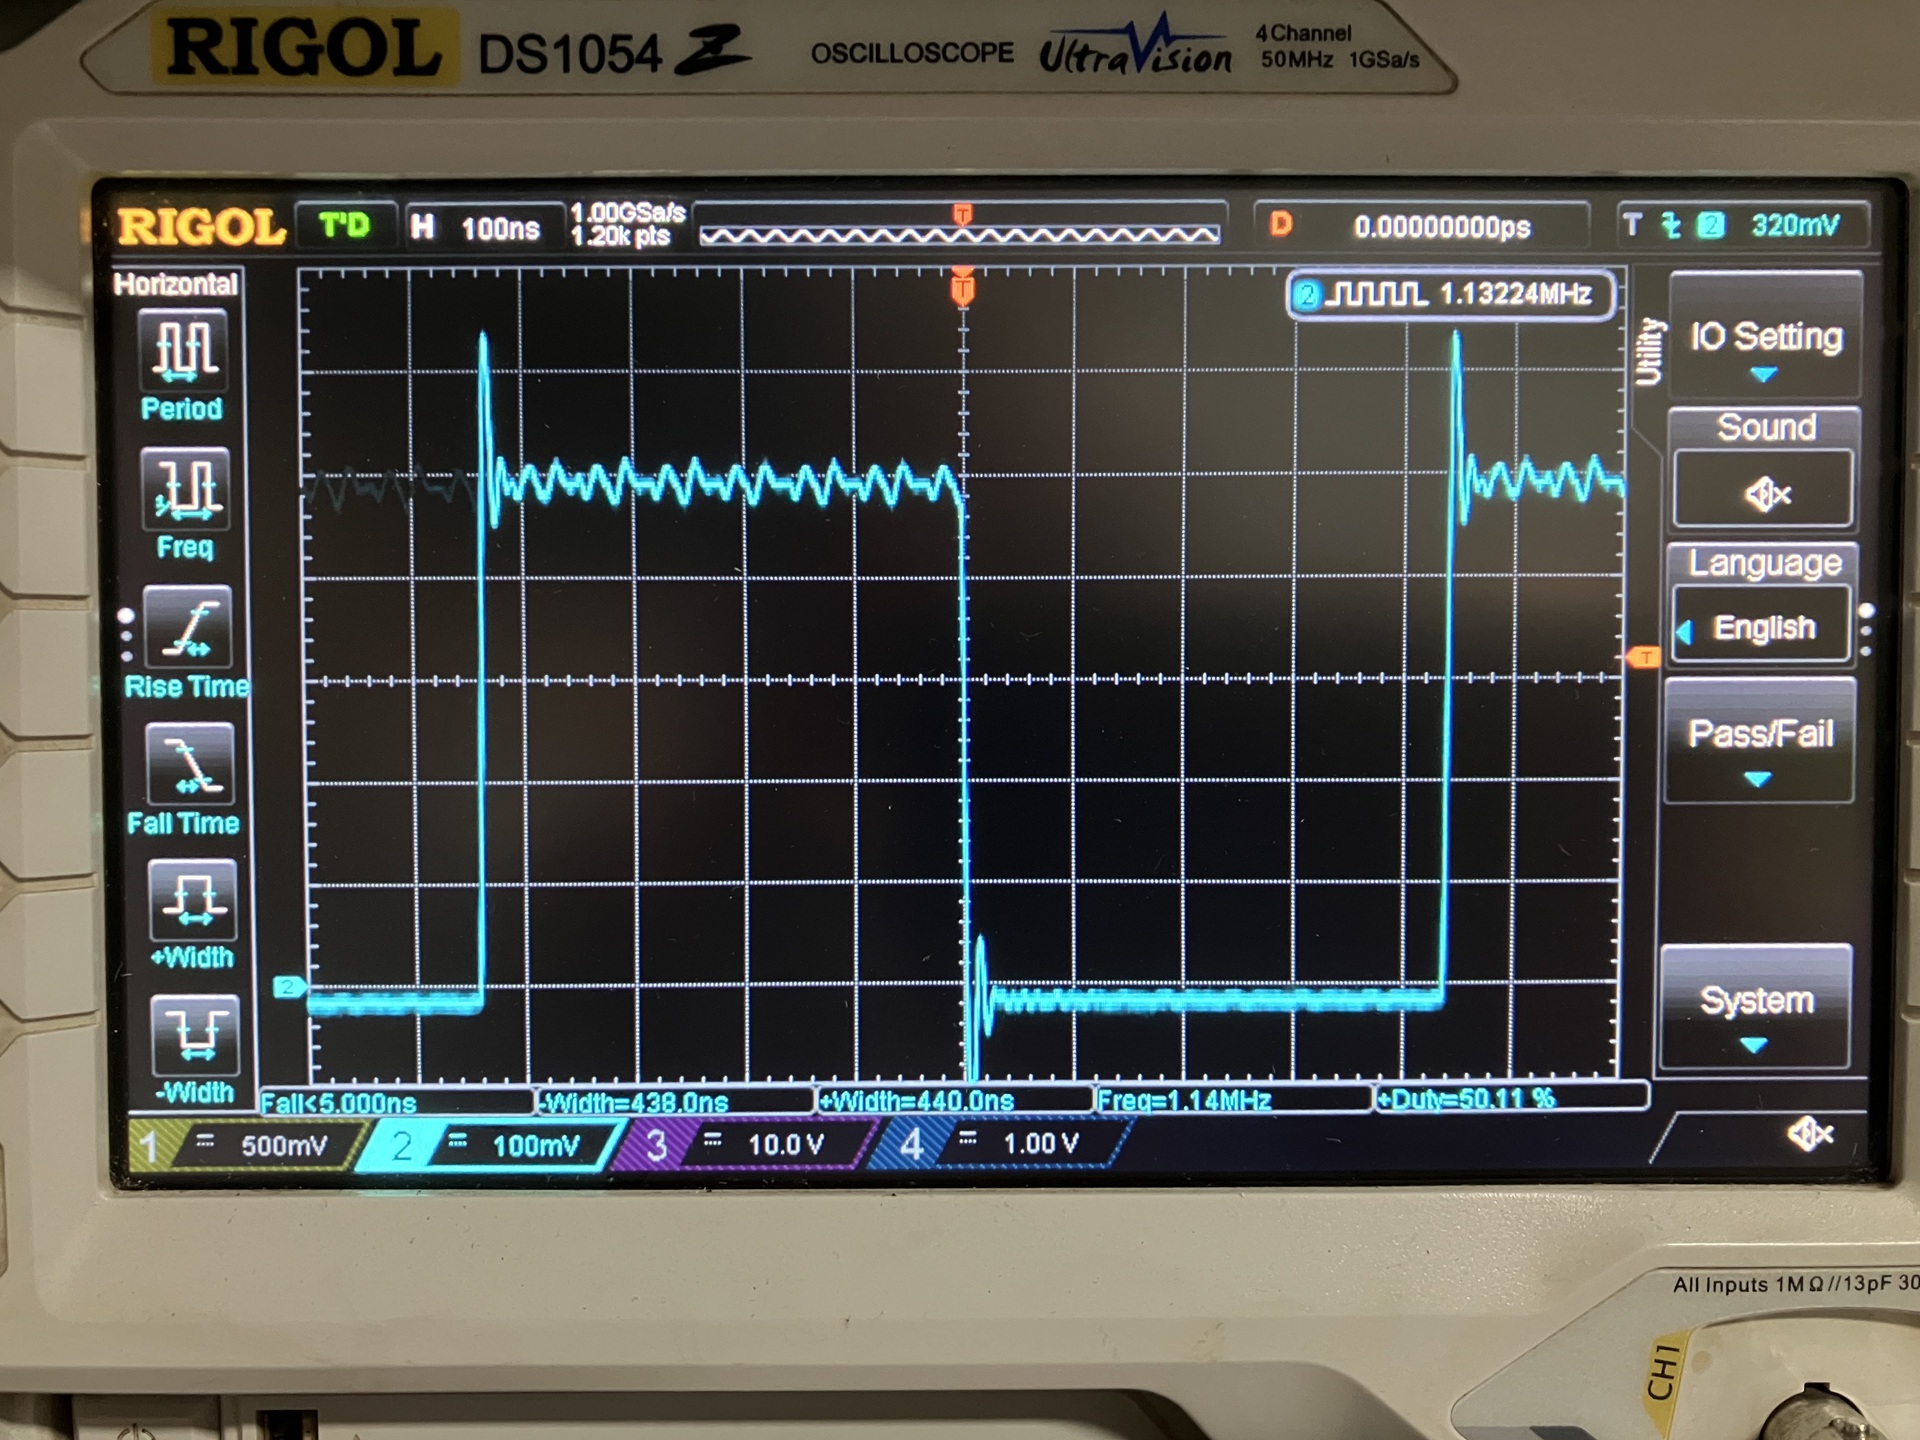Click the orange horizontal trigger position marker
The height and width of the screenshot is (1440, 1920).
coord(962,289)
